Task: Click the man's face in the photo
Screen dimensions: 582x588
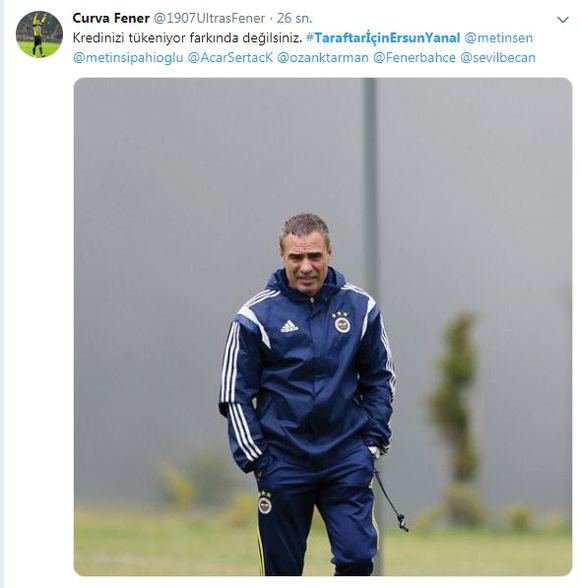Action: (306, 259)
